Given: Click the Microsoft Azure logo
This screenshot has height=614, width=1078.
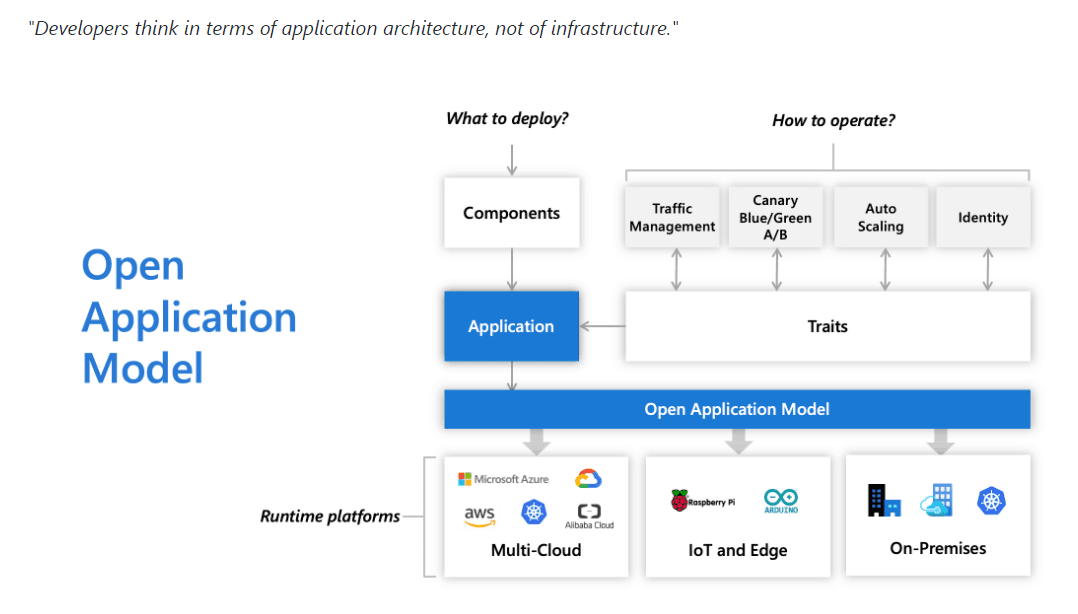Looking at the screenshot, I should click(503, 480).
